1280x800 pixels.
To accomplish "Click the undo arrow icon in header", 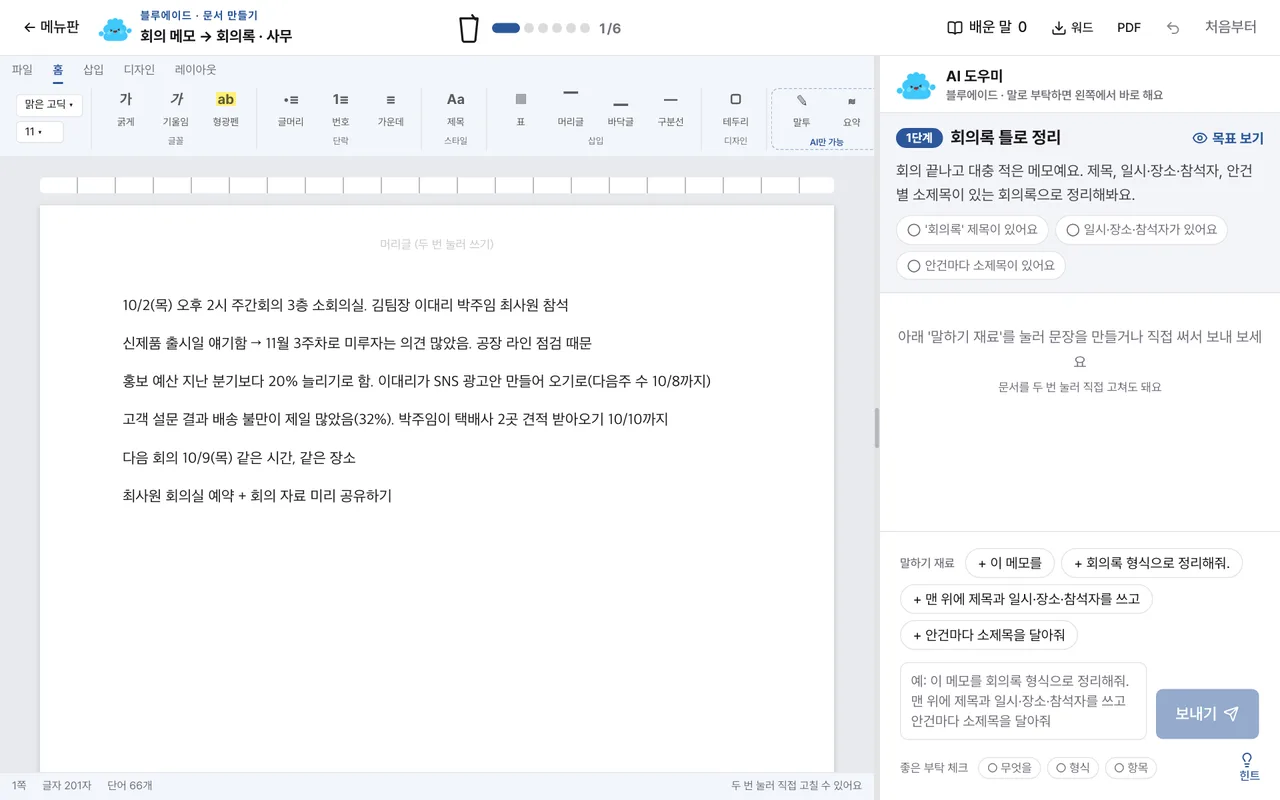I will point(1173,28).
